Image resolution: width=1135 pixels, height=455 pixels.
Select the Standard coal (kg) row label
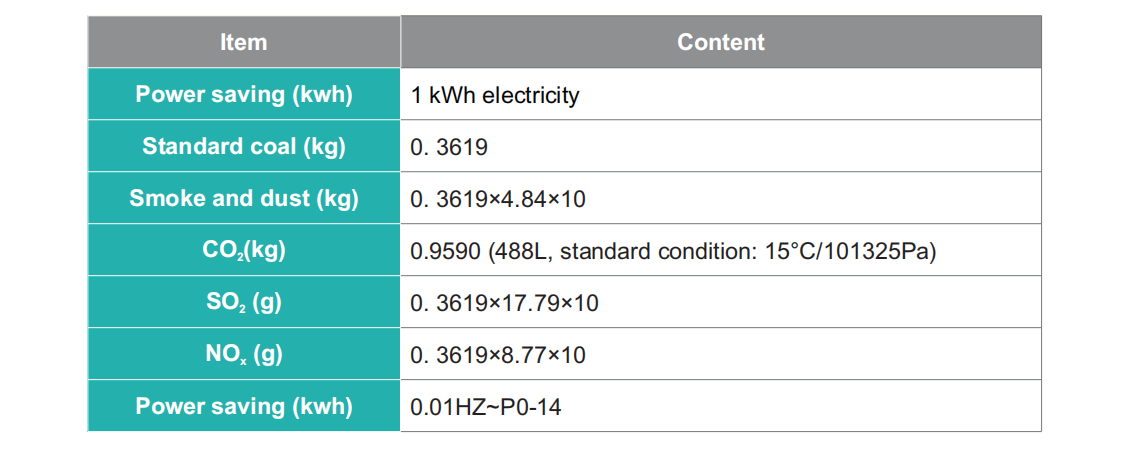[x=243, y=147]
